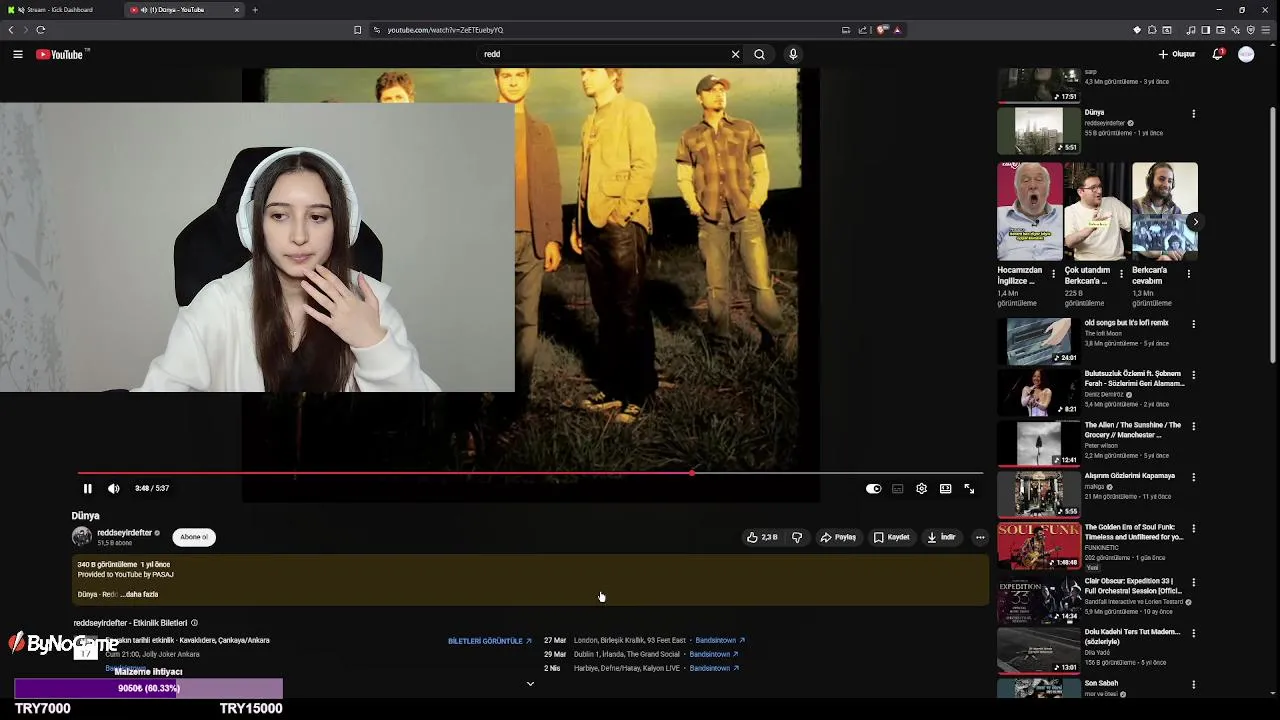Screen dimensions: 1280x720
Task: Open the browser main hamburger menu
Action: click(x=1266, y=30)
